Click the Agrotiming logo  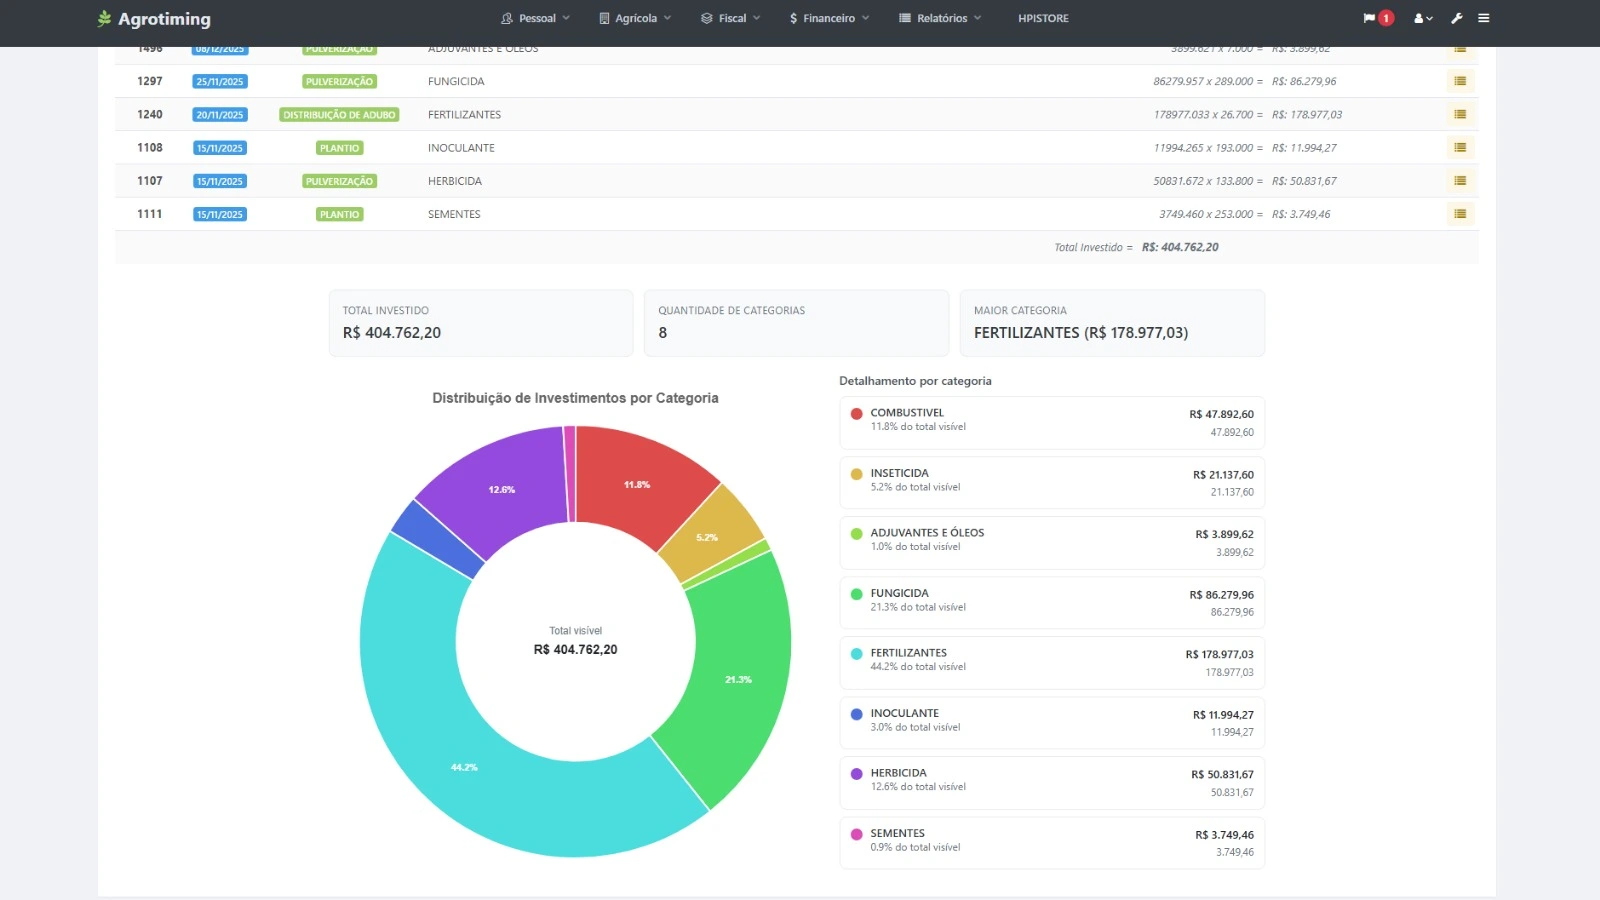(154, 19)
